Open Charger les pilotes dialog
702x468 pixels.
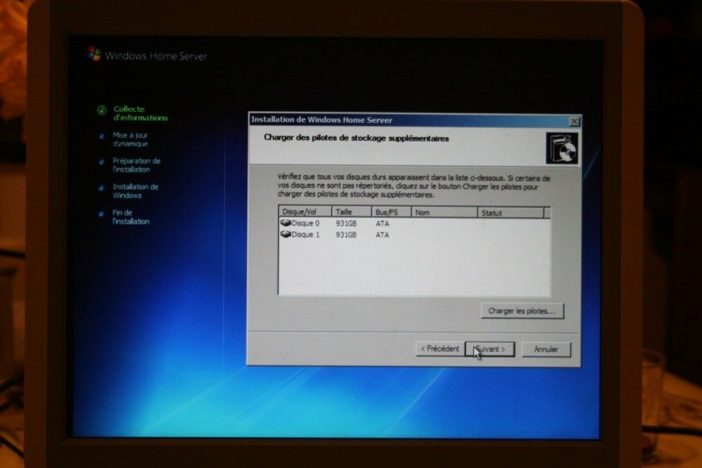[522, 311]
